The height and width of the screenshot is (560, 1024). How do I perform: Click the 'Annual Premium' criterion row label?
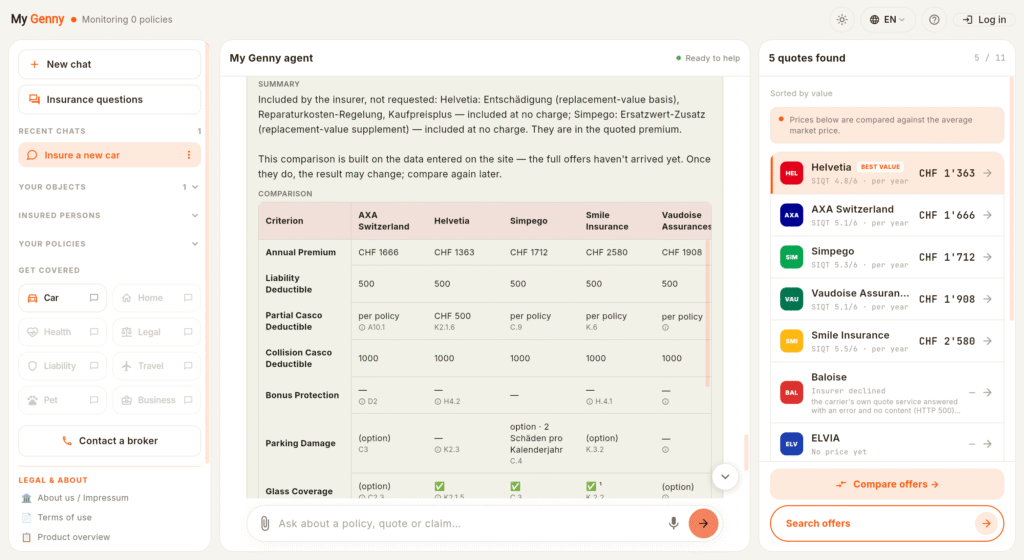click(300, 253)
